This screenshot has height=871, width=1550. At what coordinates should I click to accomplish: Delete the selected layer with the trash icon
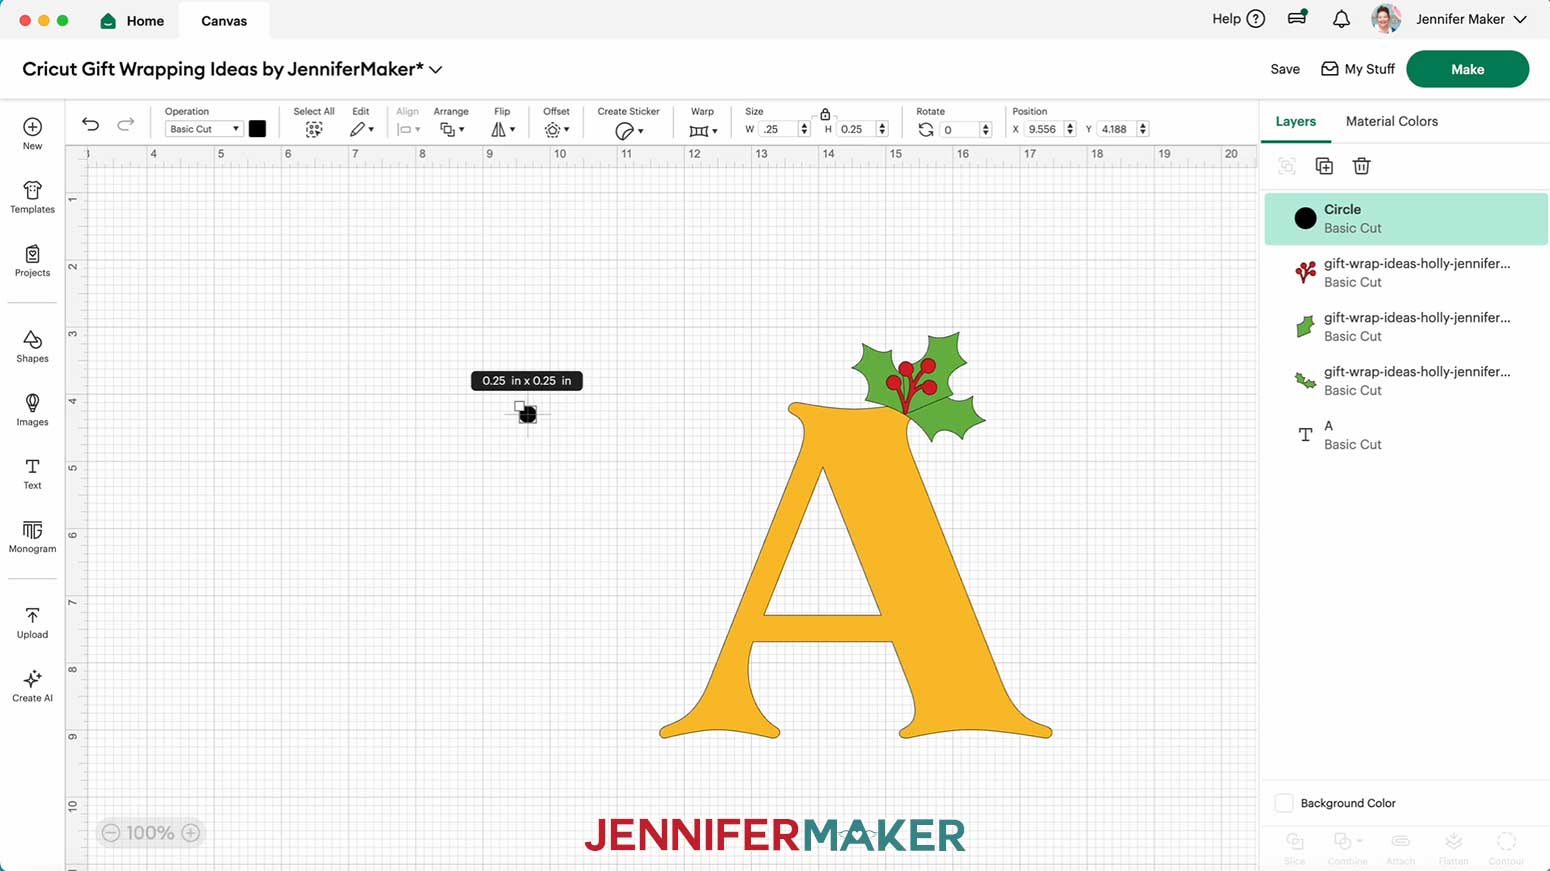pyautogui.click(x=1361, y=166)
